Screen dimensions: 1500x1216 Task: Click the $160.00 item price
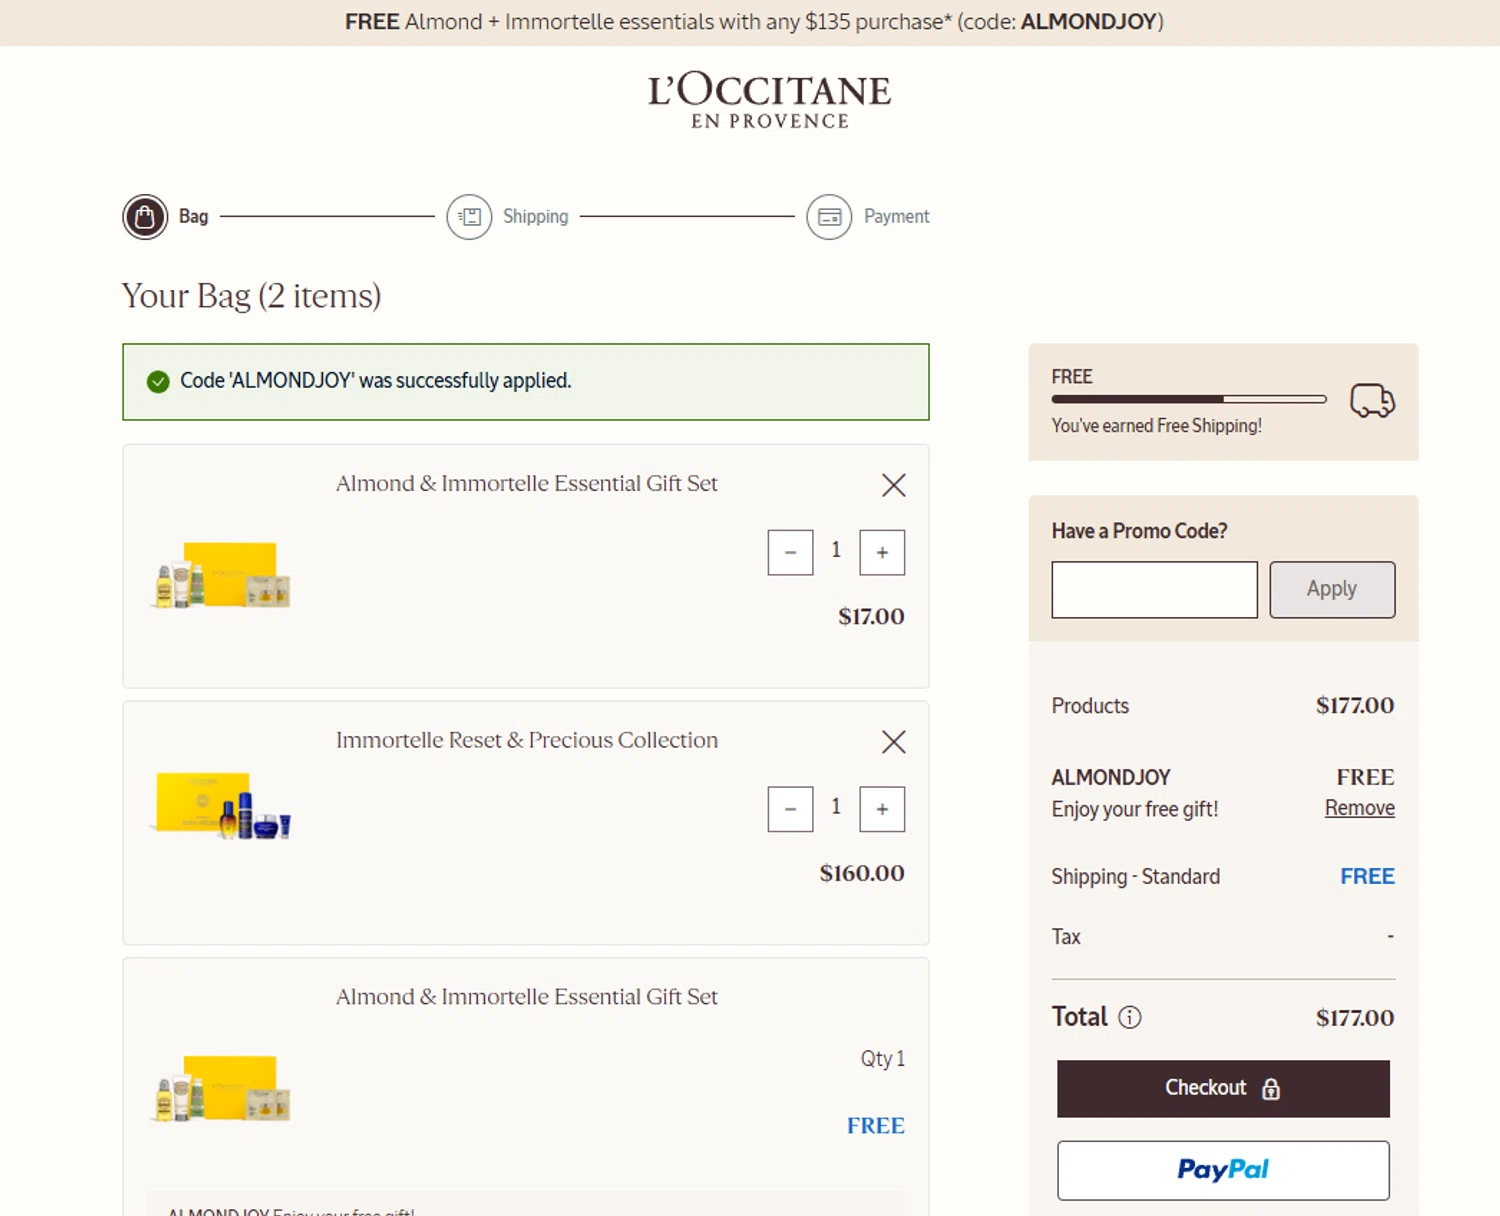click(862, 873)
